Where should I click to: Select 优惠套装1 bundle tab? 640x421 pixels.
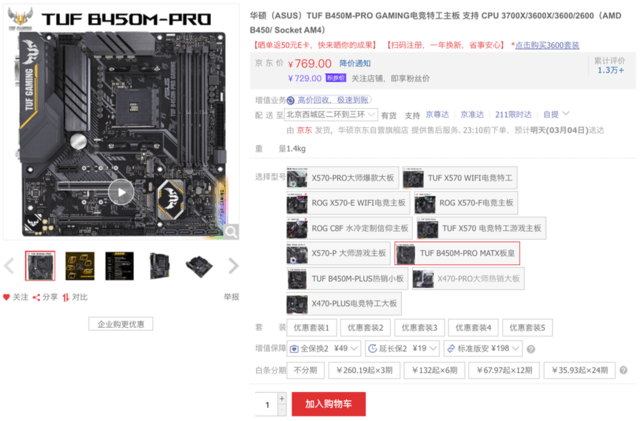[x=311, y=327]
